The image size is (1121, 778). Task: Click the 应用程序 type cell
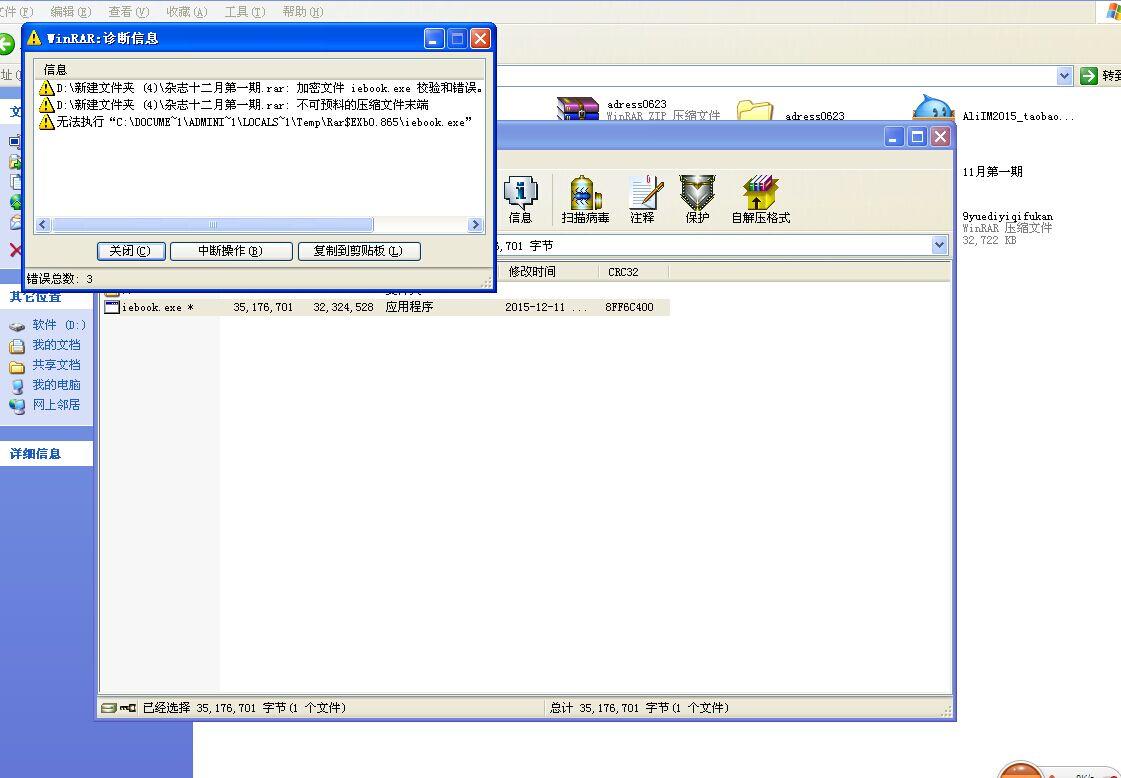point(410,307)
